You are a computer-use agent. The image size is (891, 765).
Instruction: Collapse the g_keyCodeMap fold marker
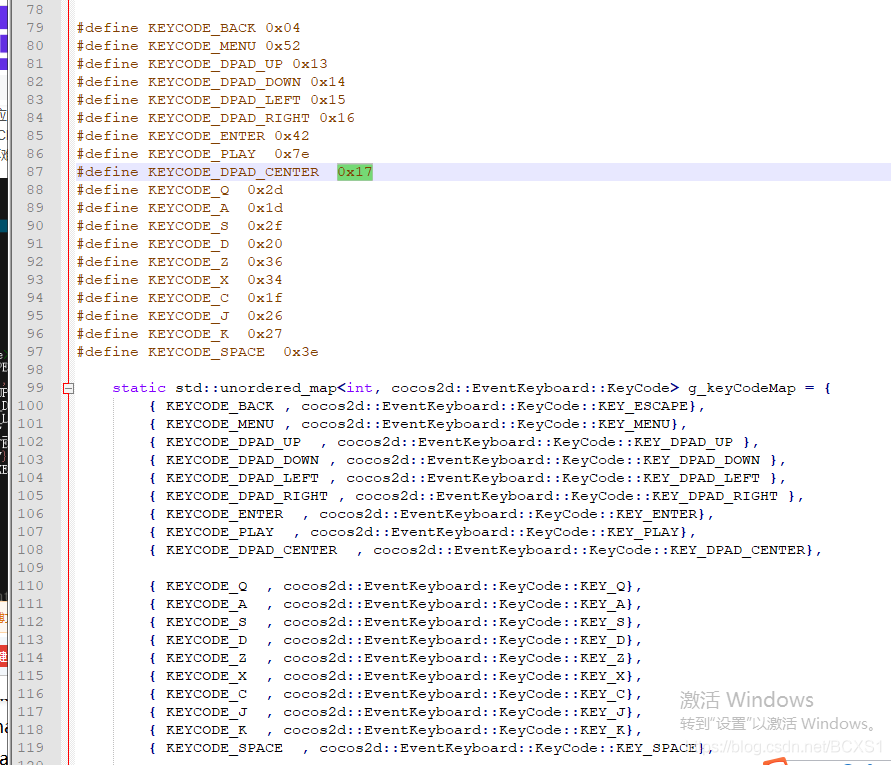(68, 389)
